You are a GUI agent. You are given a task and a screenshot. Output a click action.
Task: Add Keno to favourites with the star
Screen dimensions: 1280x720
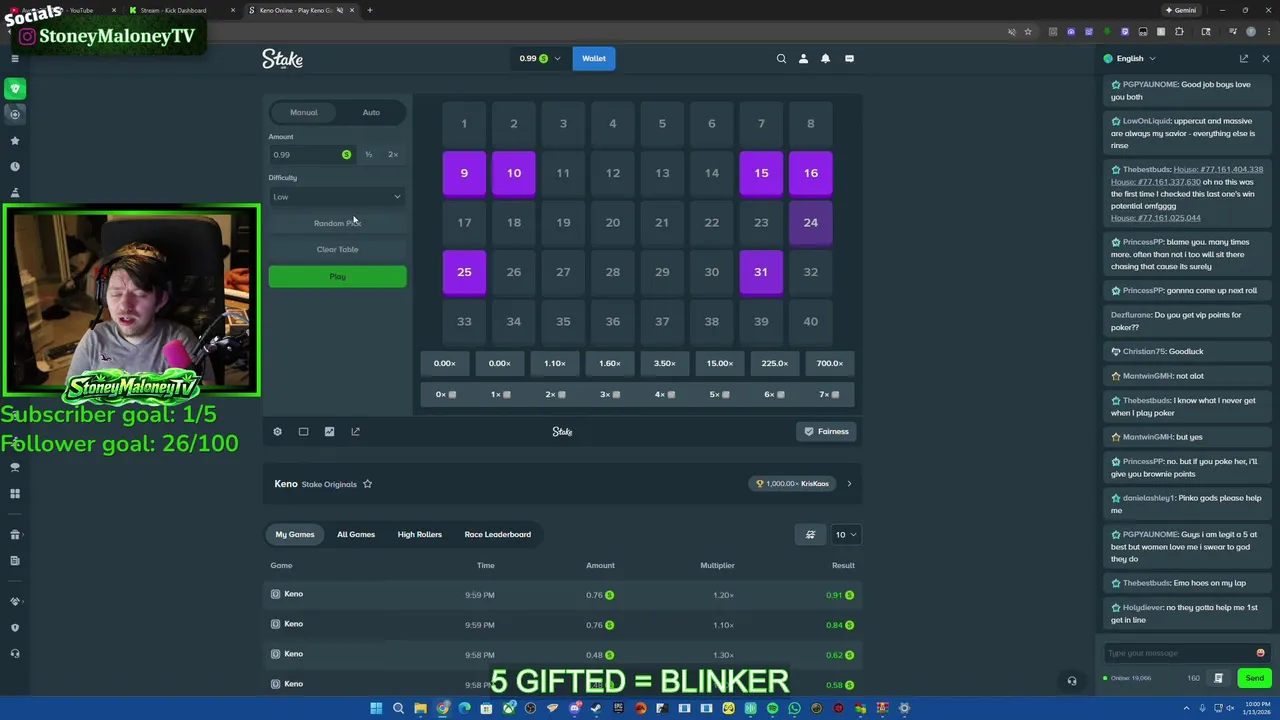(367, 484)
